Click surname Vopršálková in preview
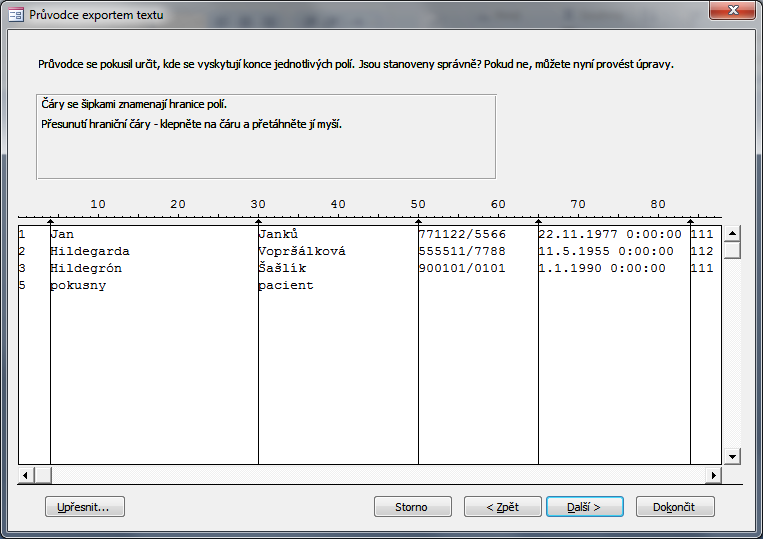Screen dimensions: 763x539 302,251
